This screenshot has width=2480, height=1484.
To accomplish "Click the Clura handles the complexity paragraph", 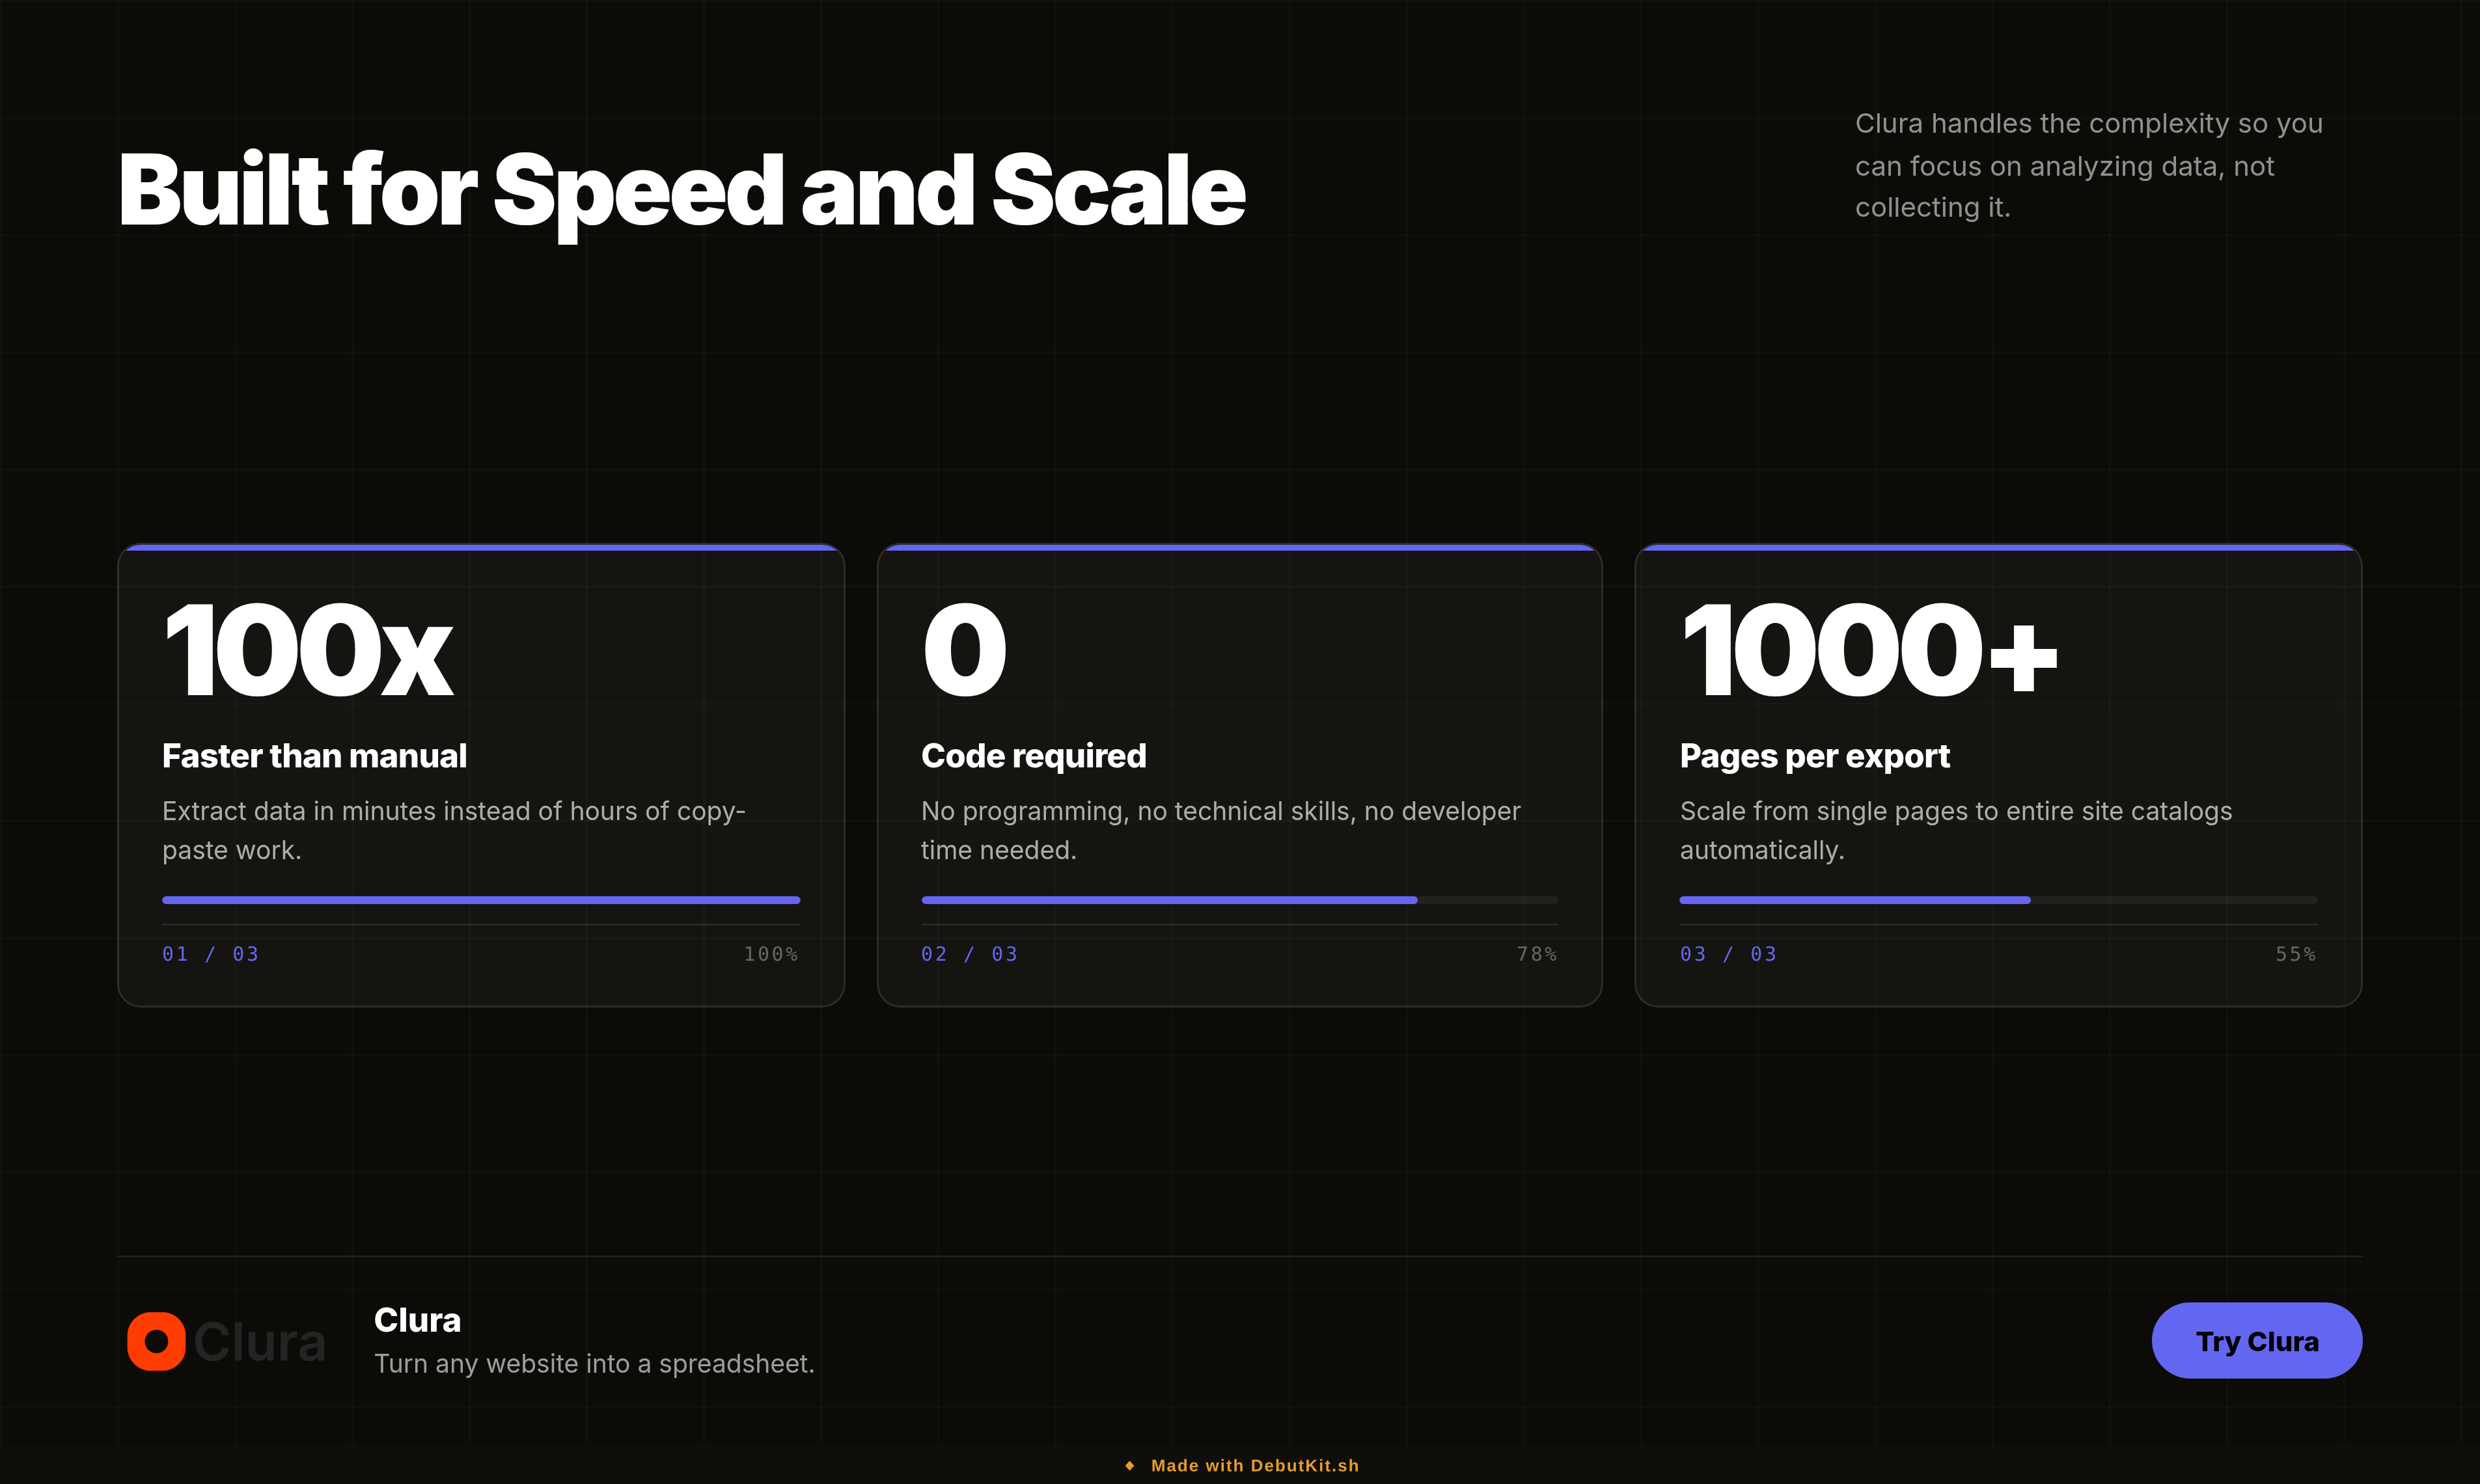I will 2089,165.
